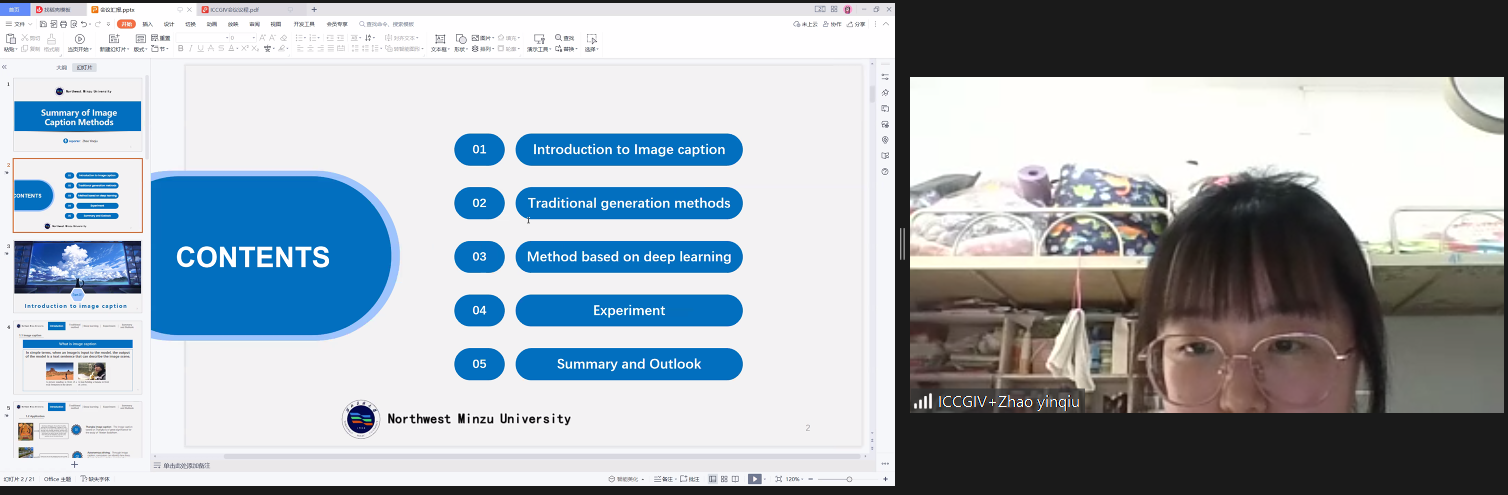The width and height of the screenshot is (1508, 495).
Task: Switch to the Outline tab in slide panel
Action: pos(61,67)
